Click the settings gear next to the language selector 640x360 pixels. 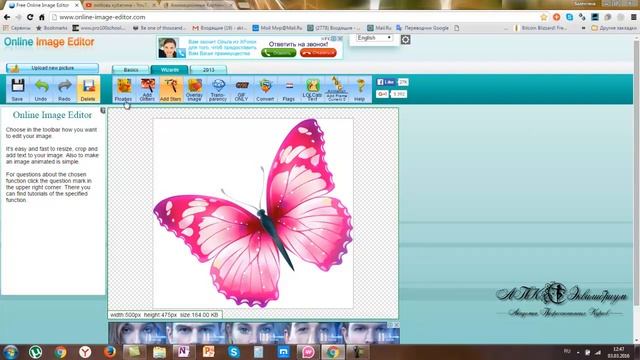tap(405, 40)
